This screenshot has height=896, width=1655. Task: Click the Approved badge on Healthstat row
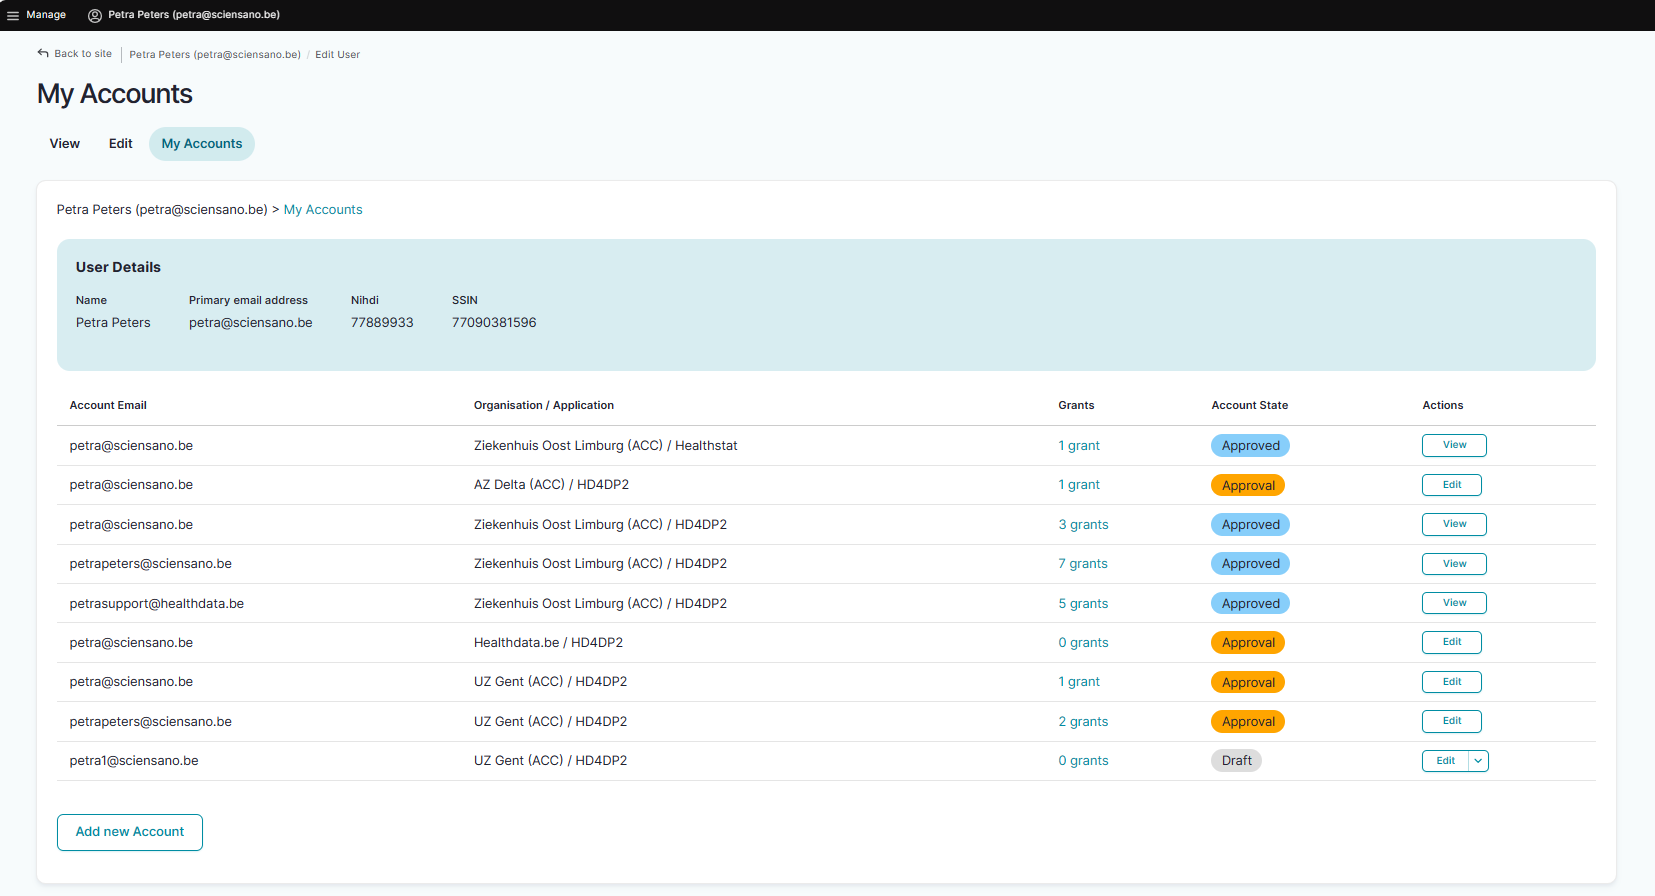pos(1250,446)
